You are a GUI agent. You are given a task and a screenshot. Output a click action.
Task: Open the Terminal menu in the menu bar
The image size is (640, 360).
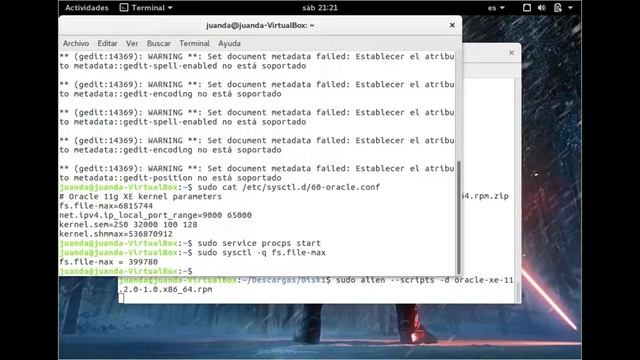pyautogui.click(x=194, y=43)
